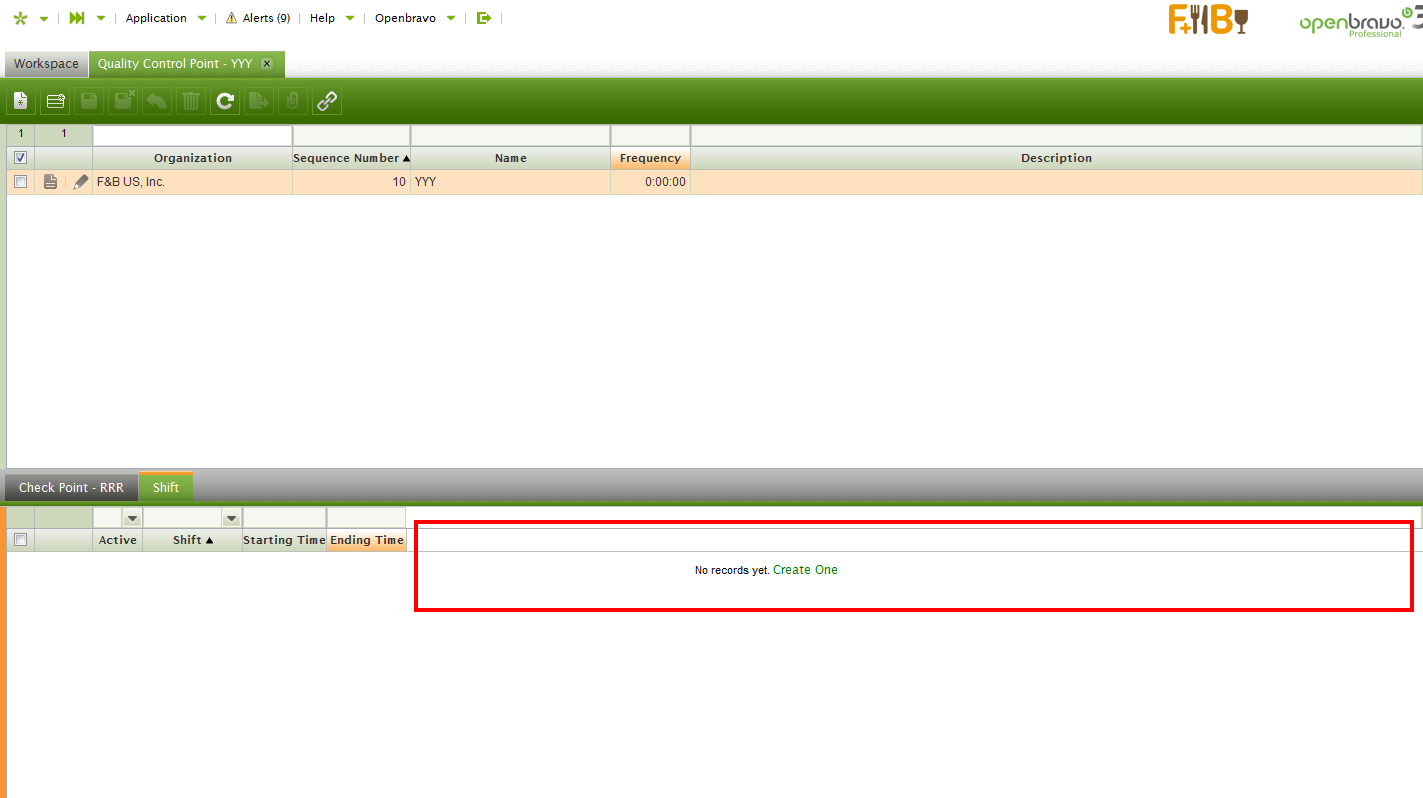The image size is (1423, 798).
Task: Open the Openbravo user menu
Action: [x=415, y=18]
